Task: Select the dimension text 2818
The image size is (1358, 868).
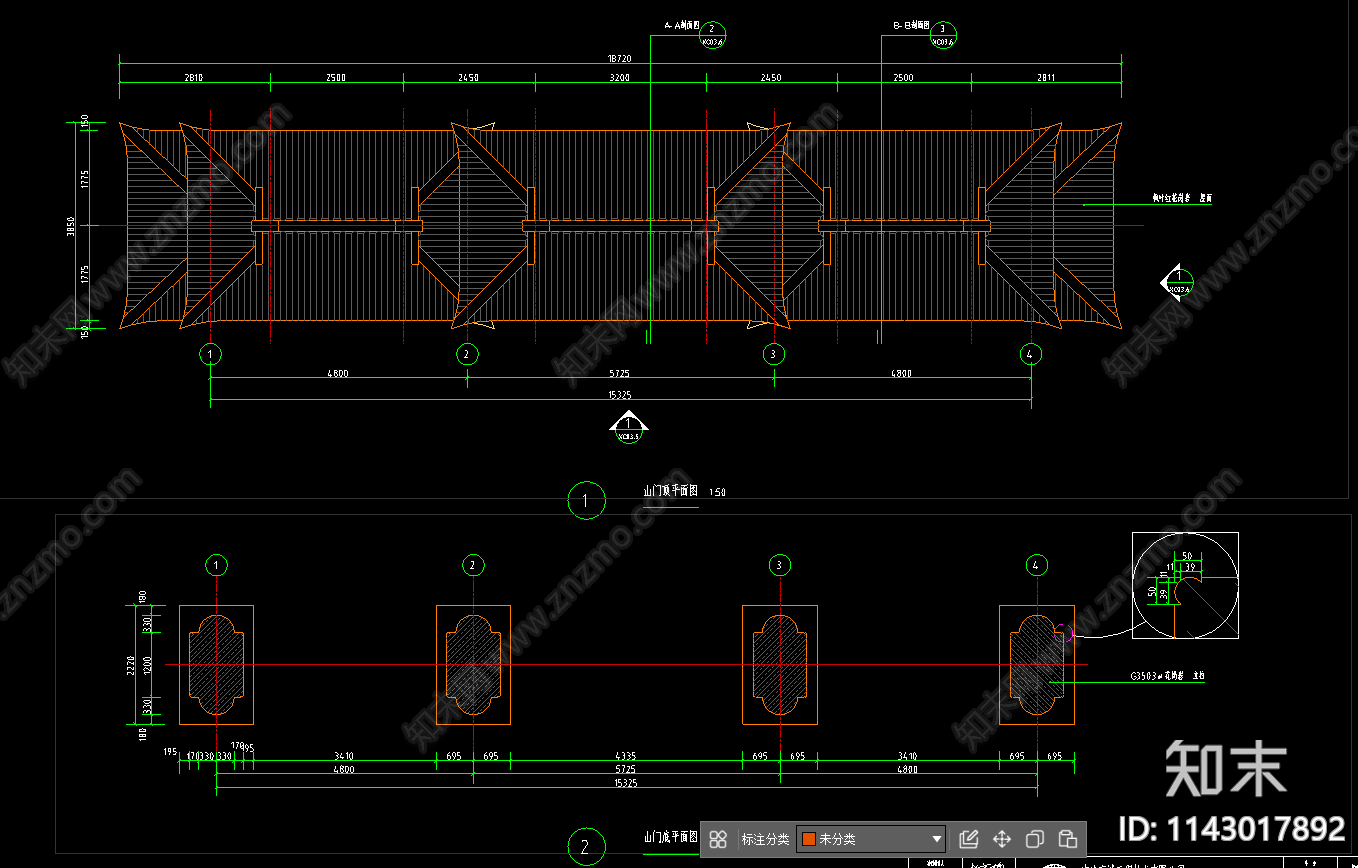Action: point(194,77)
